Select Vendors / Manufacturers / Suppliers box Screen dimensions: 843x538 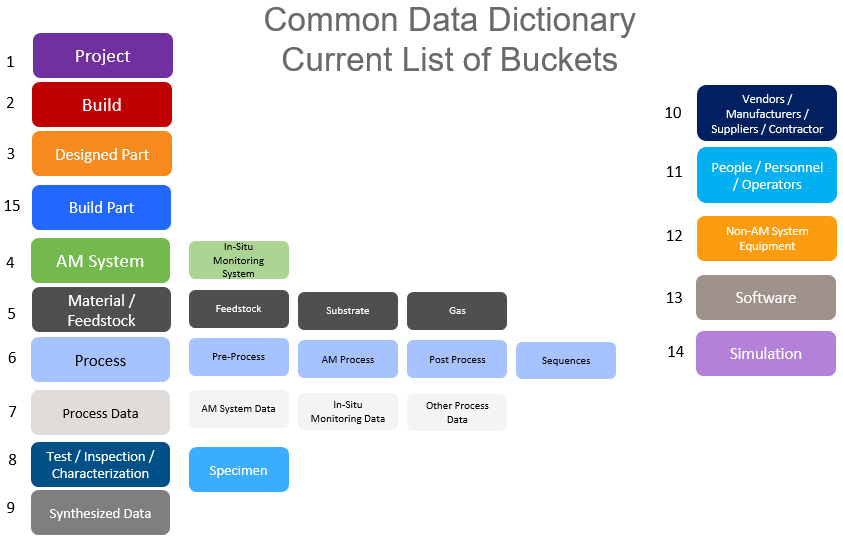(x=767, y=113)
